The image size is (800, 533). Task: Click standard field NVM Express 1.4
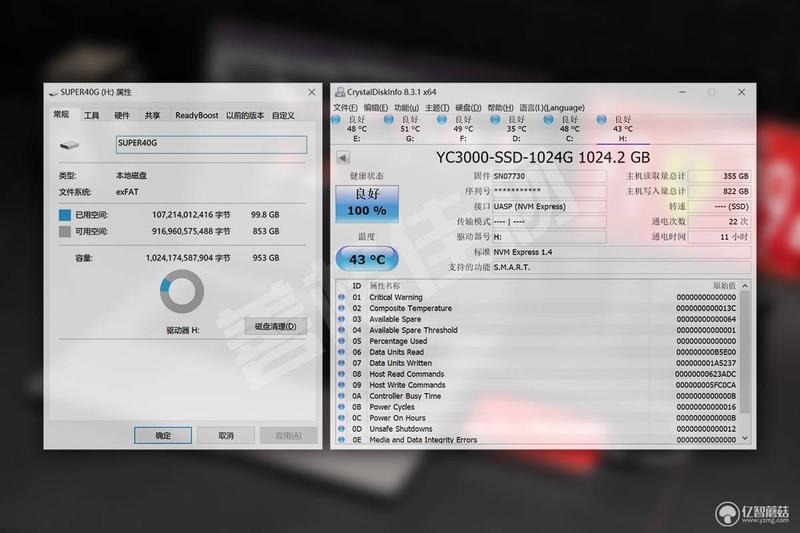(621, 252)
